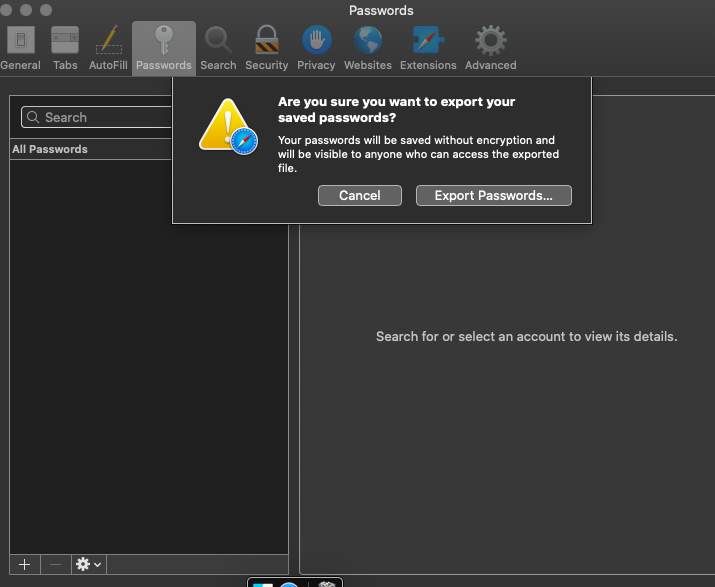Click the All Passwords list header
Screen dimensions: 715x587
point(91,149)
